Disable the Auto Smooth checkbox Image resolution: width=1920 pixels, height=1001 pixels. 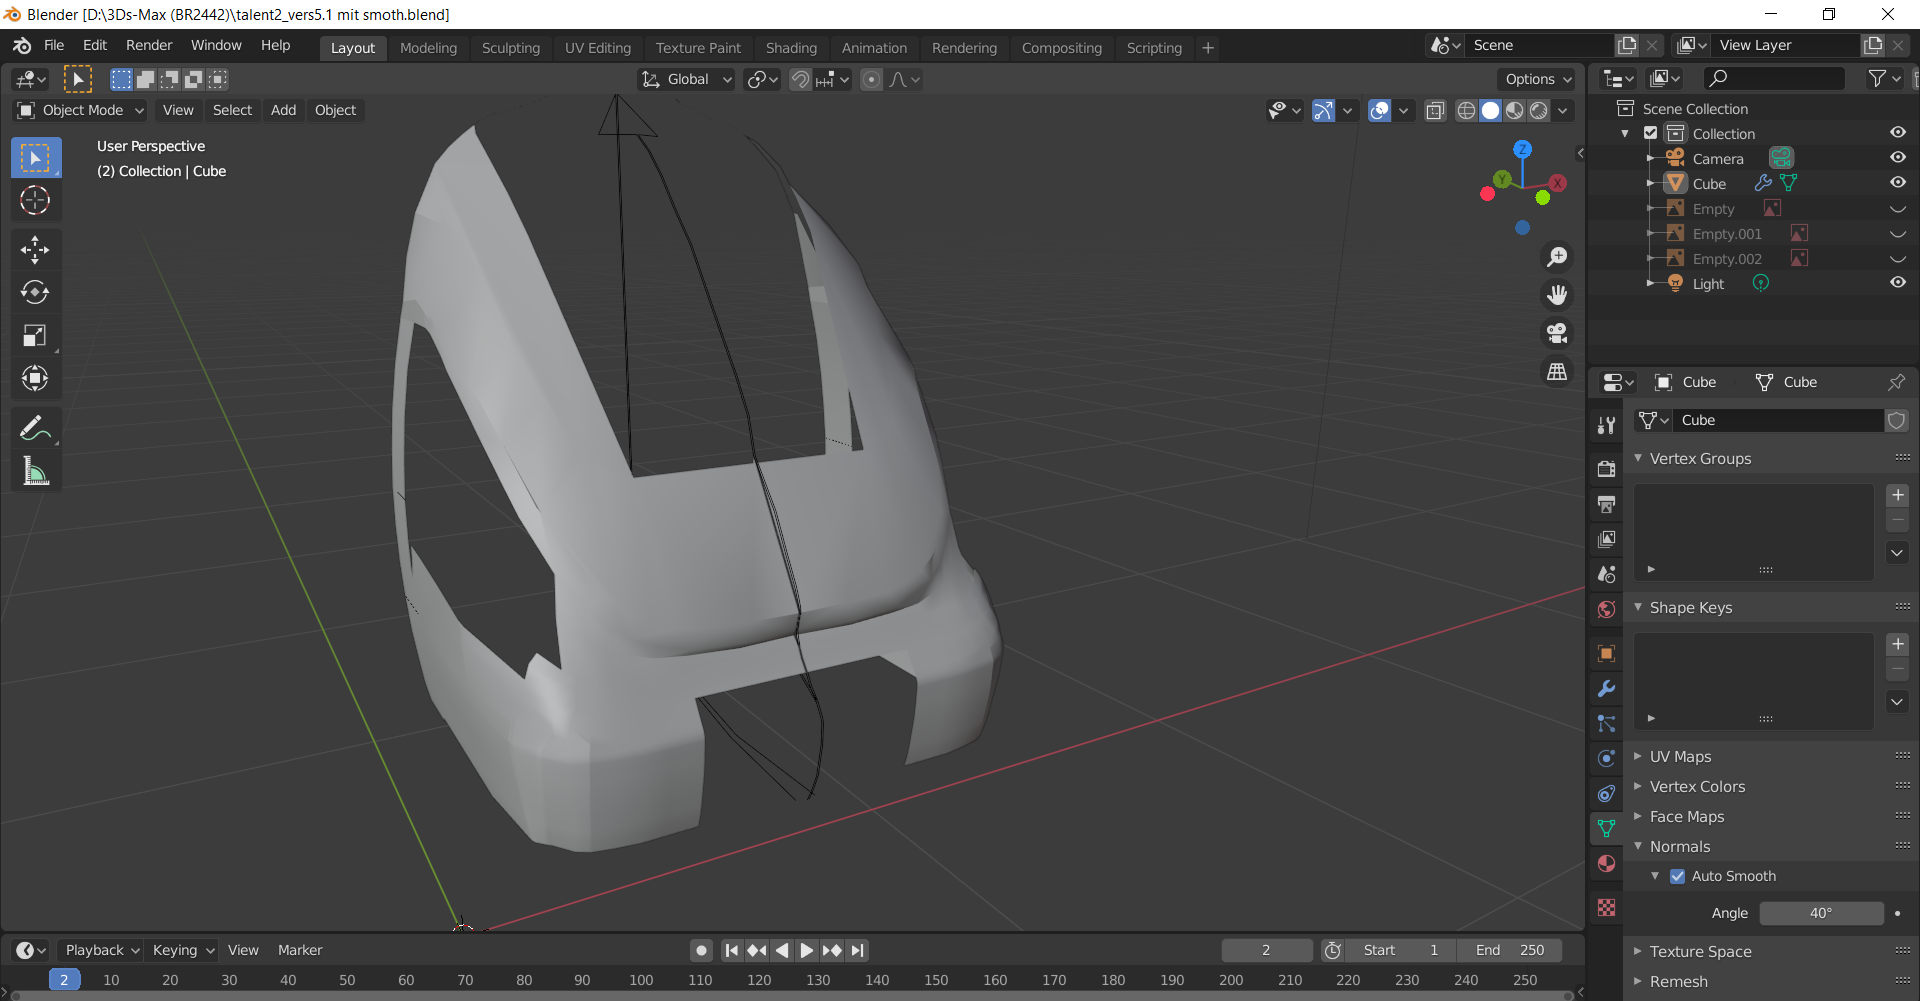(1678, 876)
